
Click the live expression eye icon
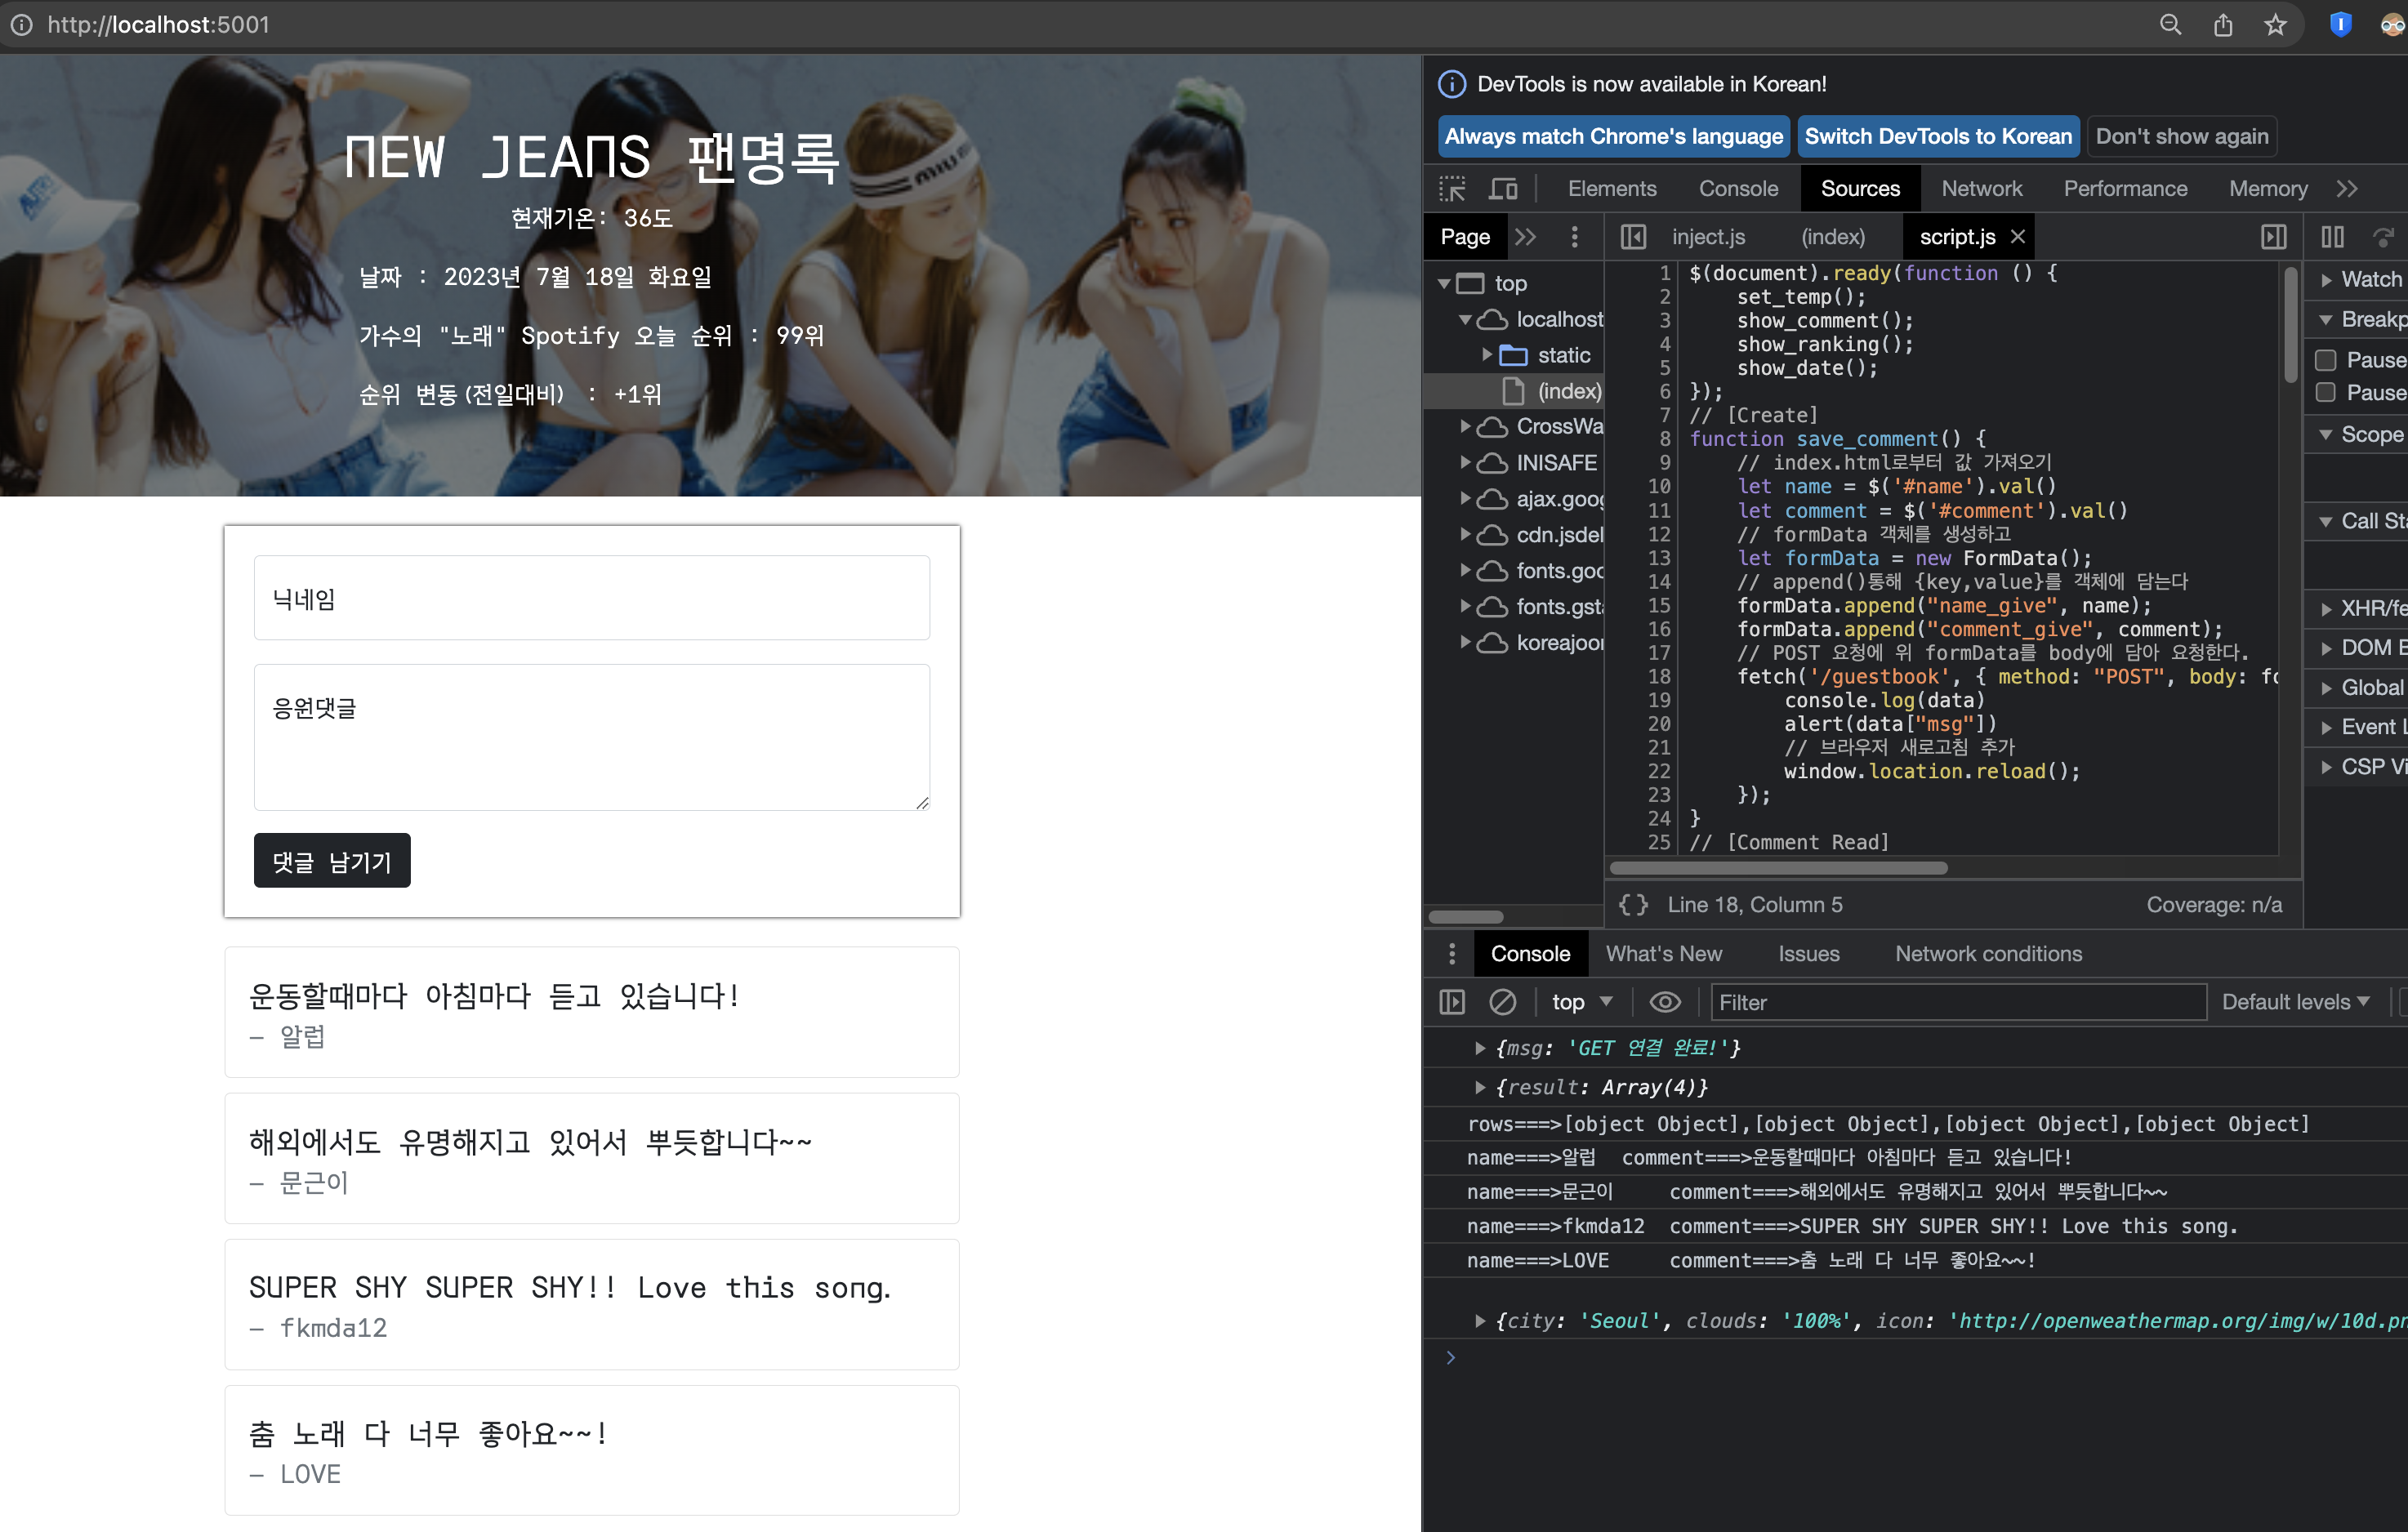coord(1664,1002)
